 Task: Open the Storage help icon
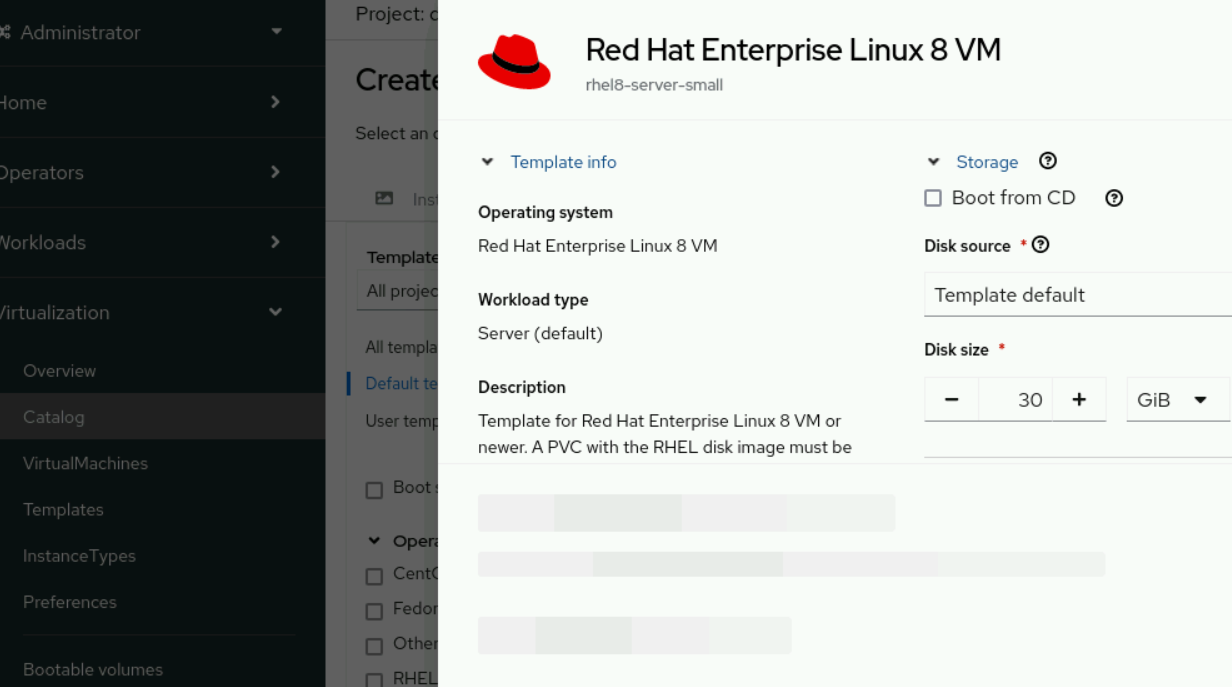point(1048,161)
